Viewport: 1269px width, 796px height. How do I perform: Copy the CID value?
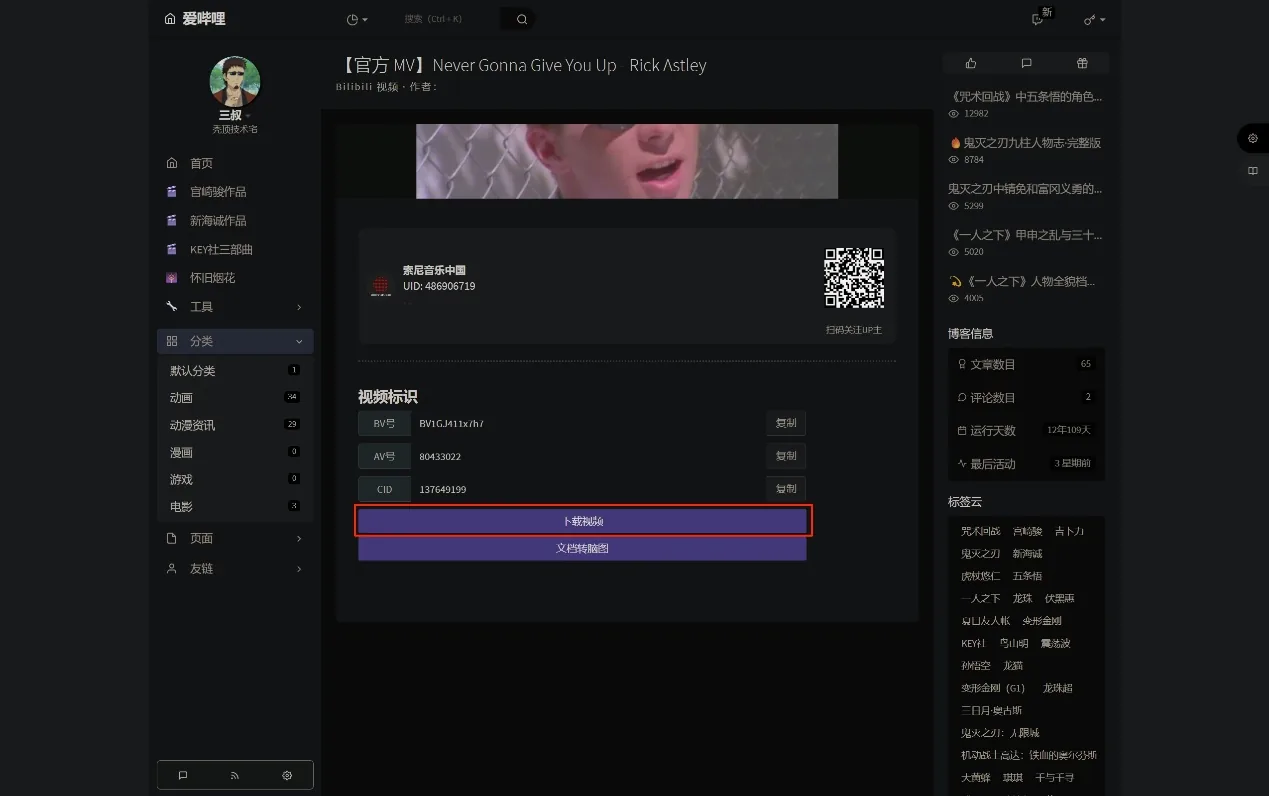786,489
